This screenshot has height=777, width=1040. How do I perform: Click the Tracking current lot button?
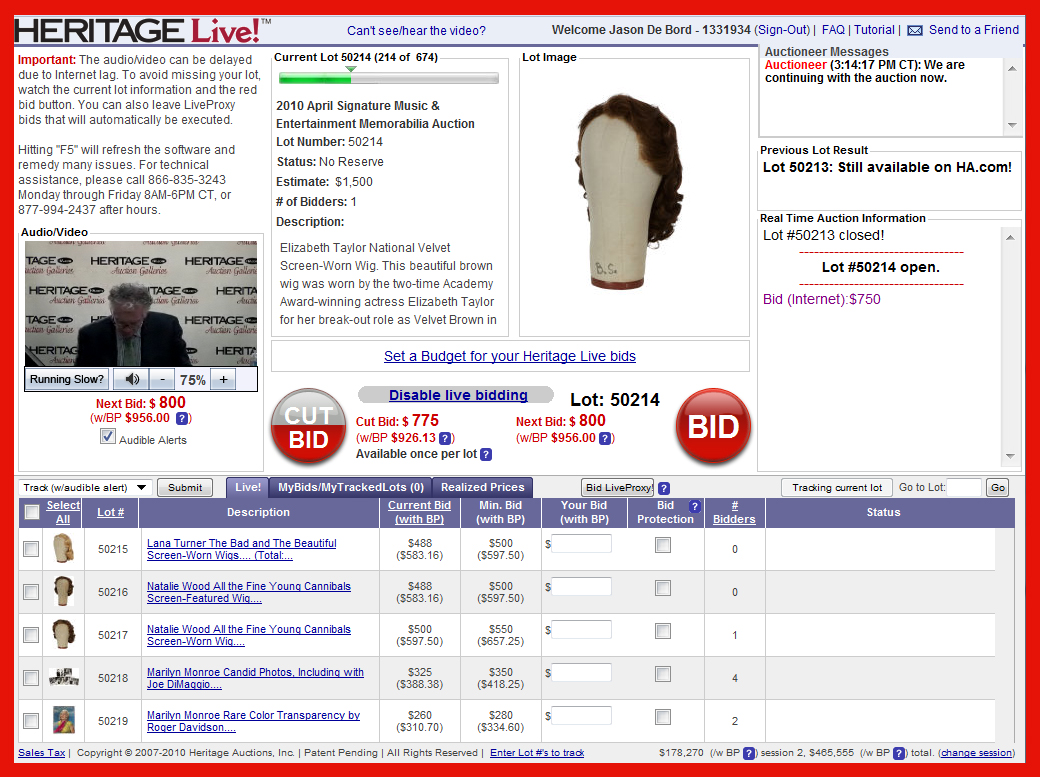click(837, 488)
